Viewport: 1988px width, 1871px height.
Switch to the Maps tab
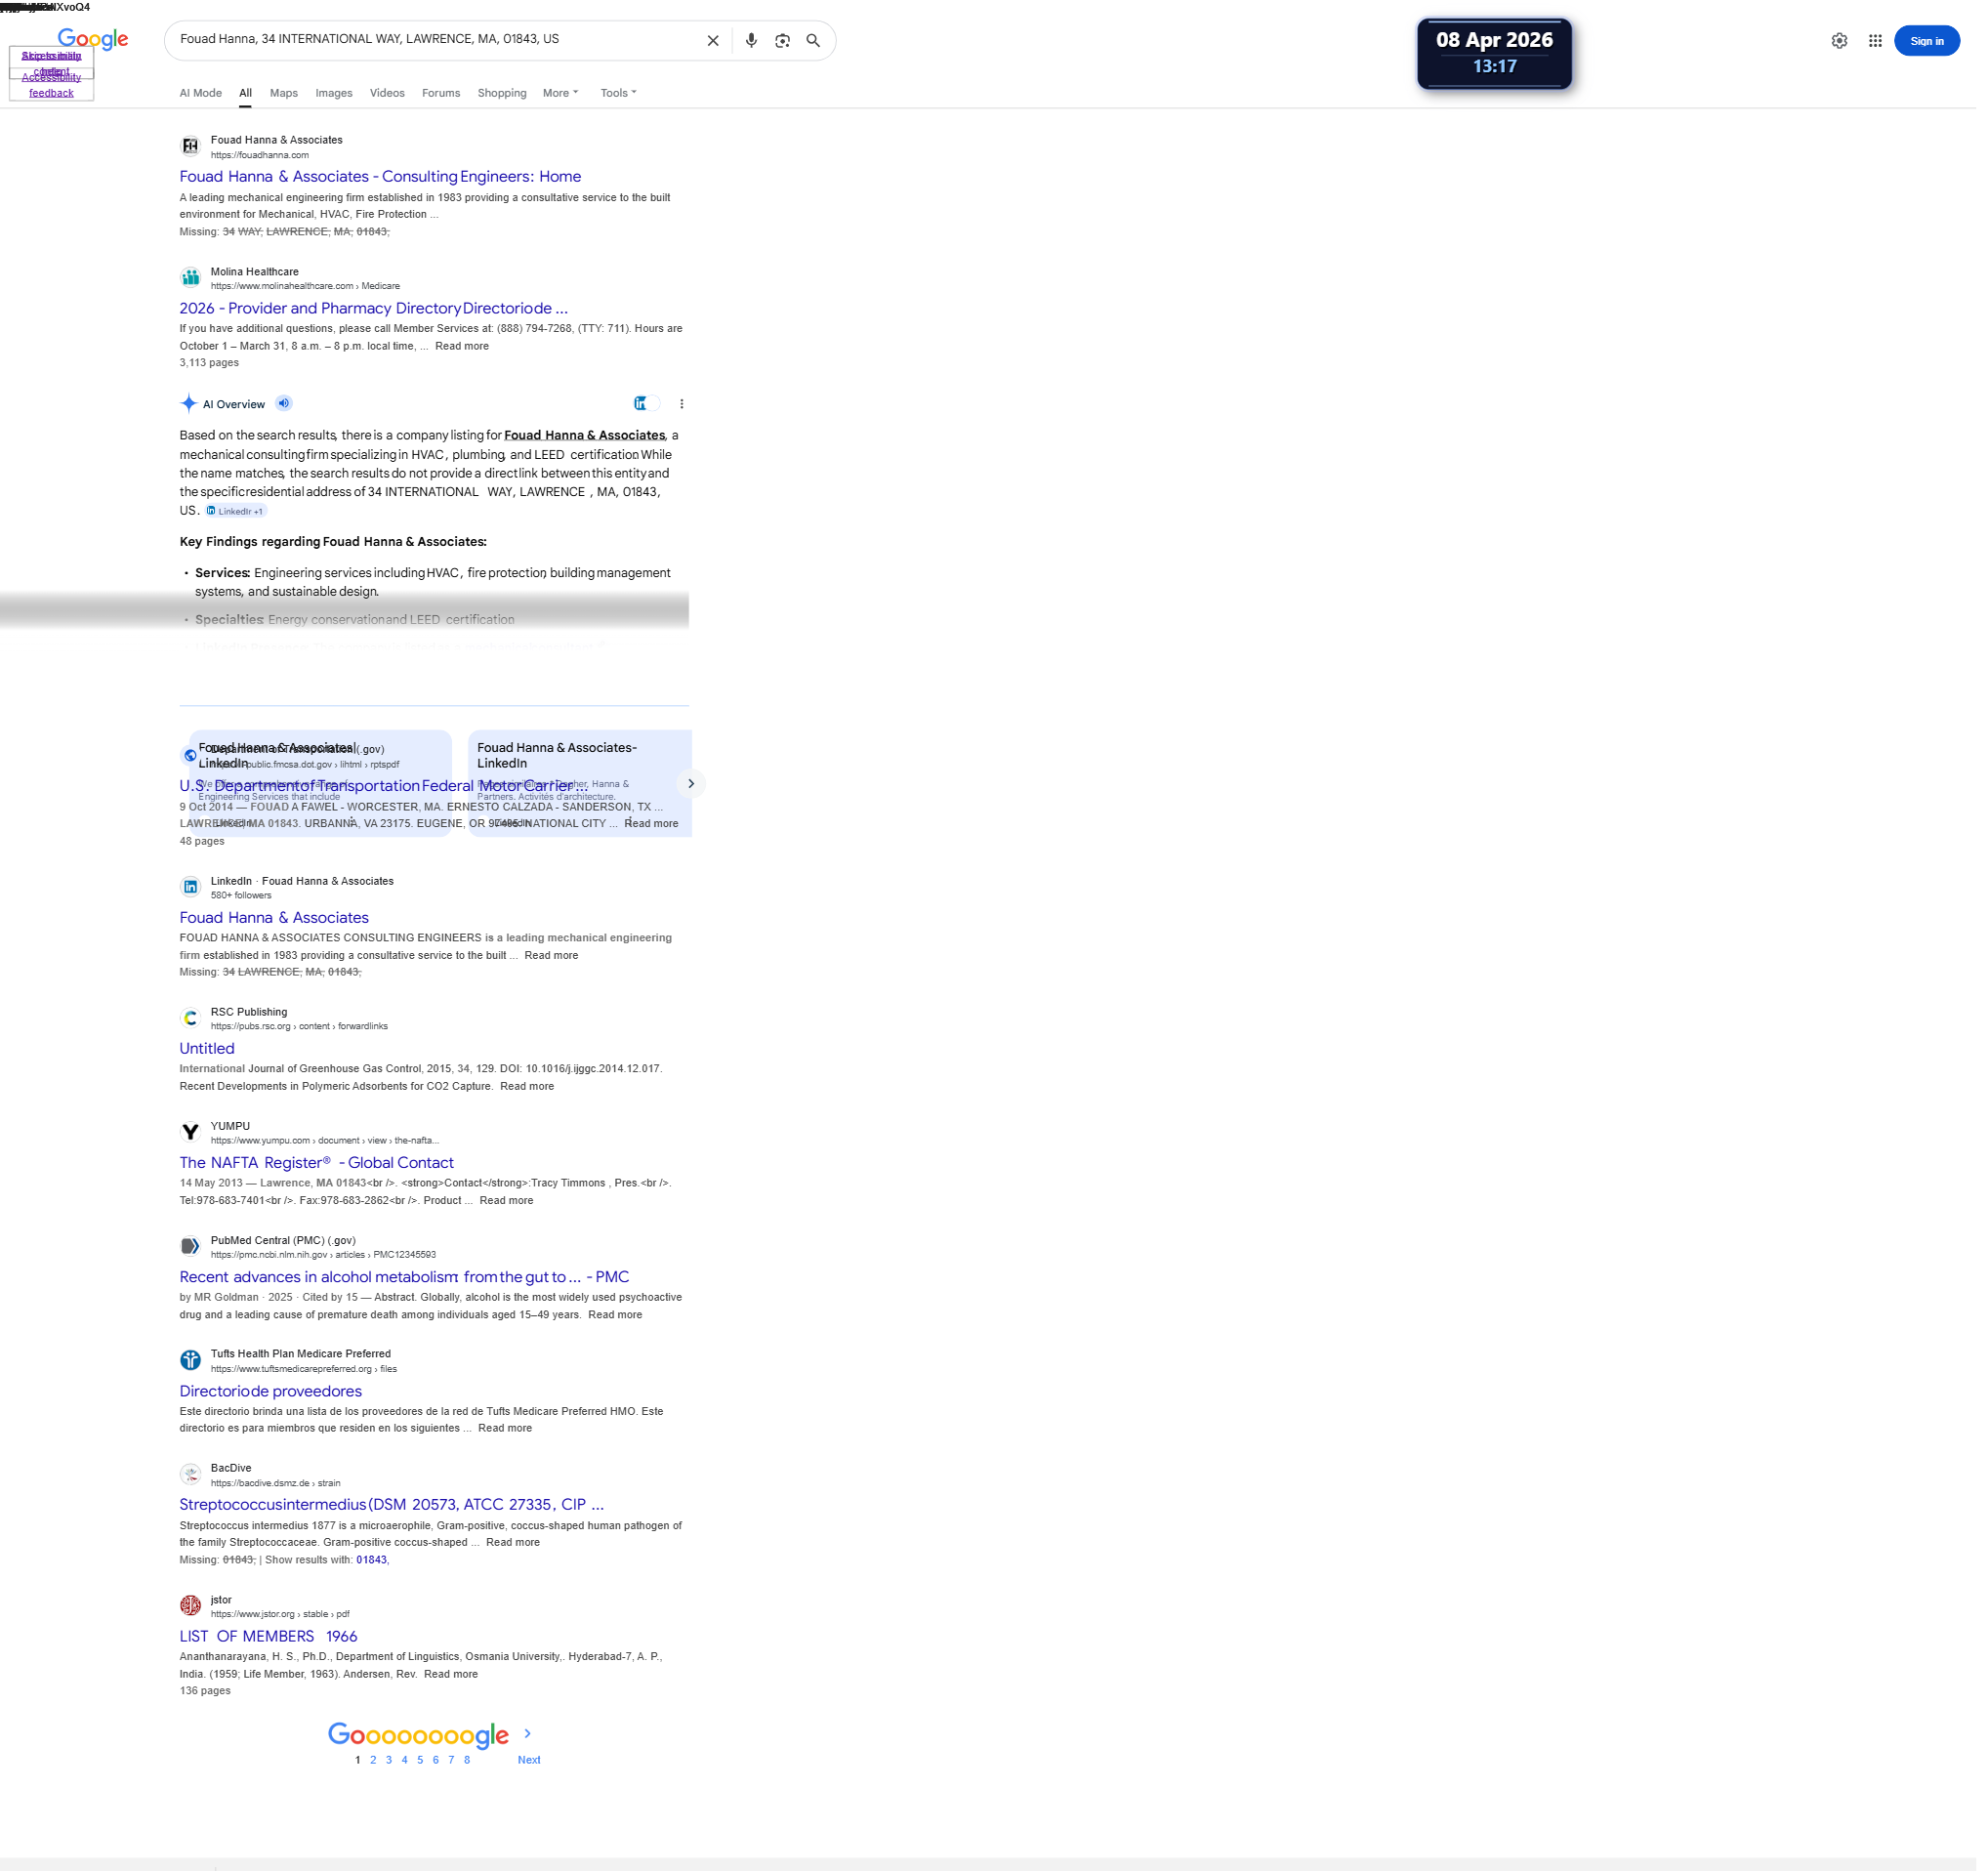(286, 93)
